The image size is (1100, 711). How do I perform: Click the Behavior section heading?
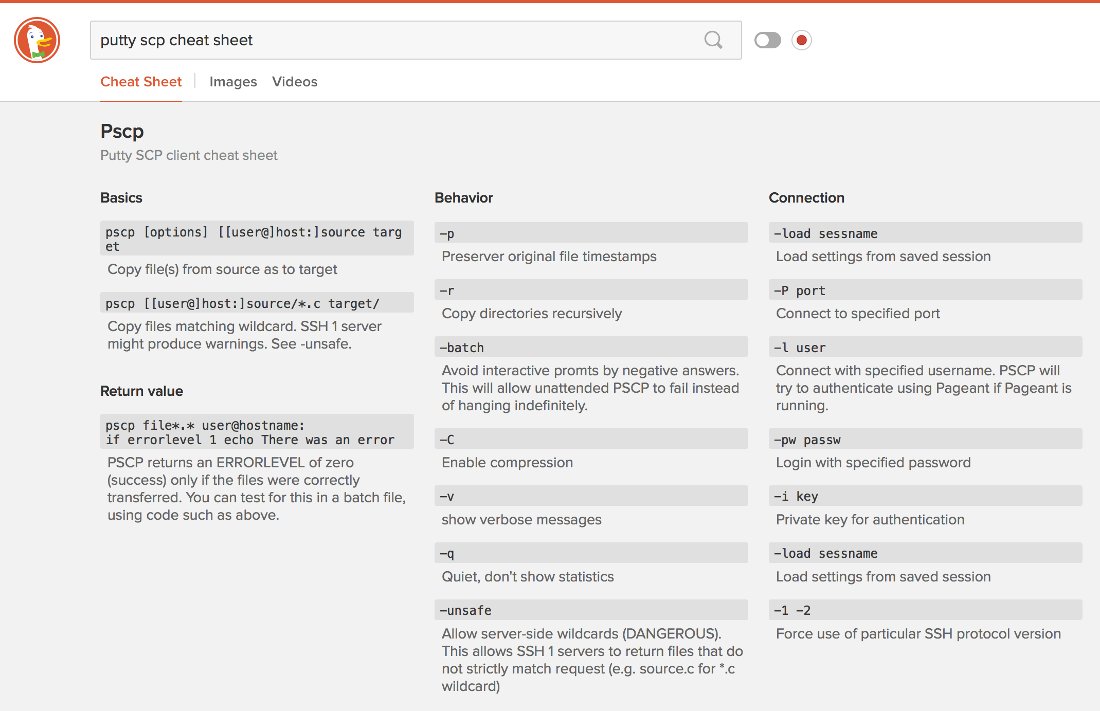click(x=464, y=198)
